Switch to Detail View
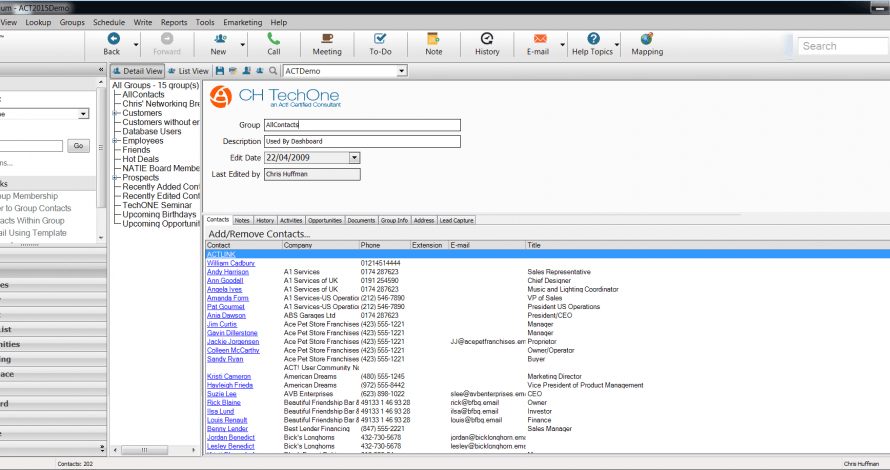890x470 pixels. [x=137, y=71]
